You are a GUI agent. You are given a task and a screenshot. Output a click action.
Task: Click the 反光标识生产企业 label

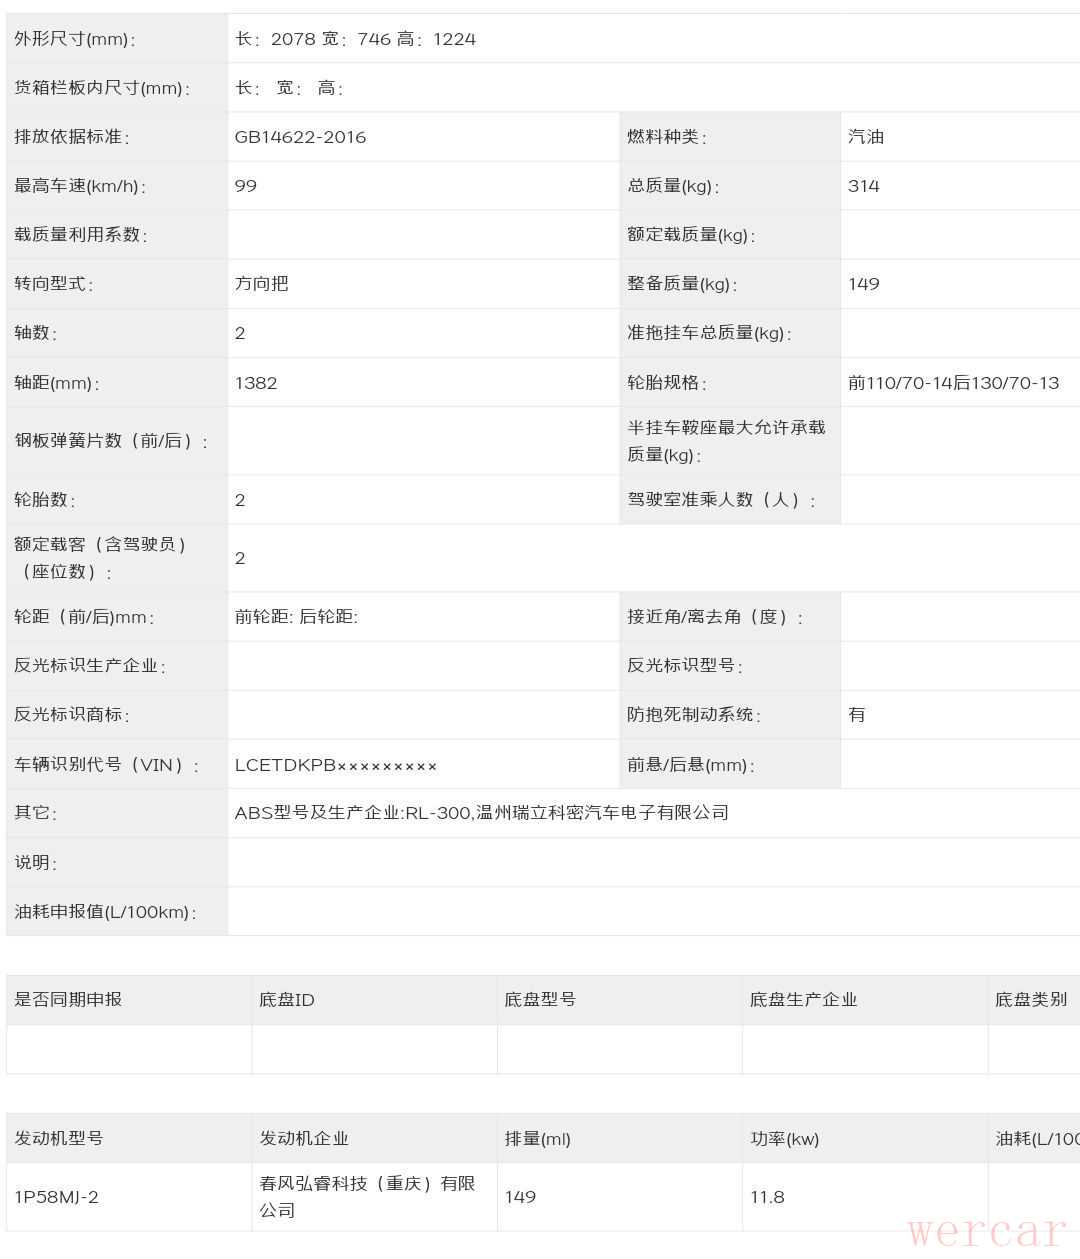tap(89, 666)
